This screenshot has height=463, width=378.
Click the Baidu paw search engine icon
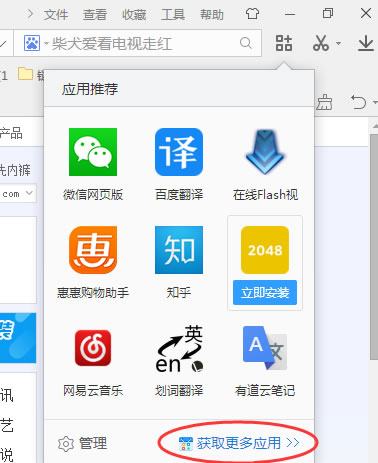pos(32,43)
